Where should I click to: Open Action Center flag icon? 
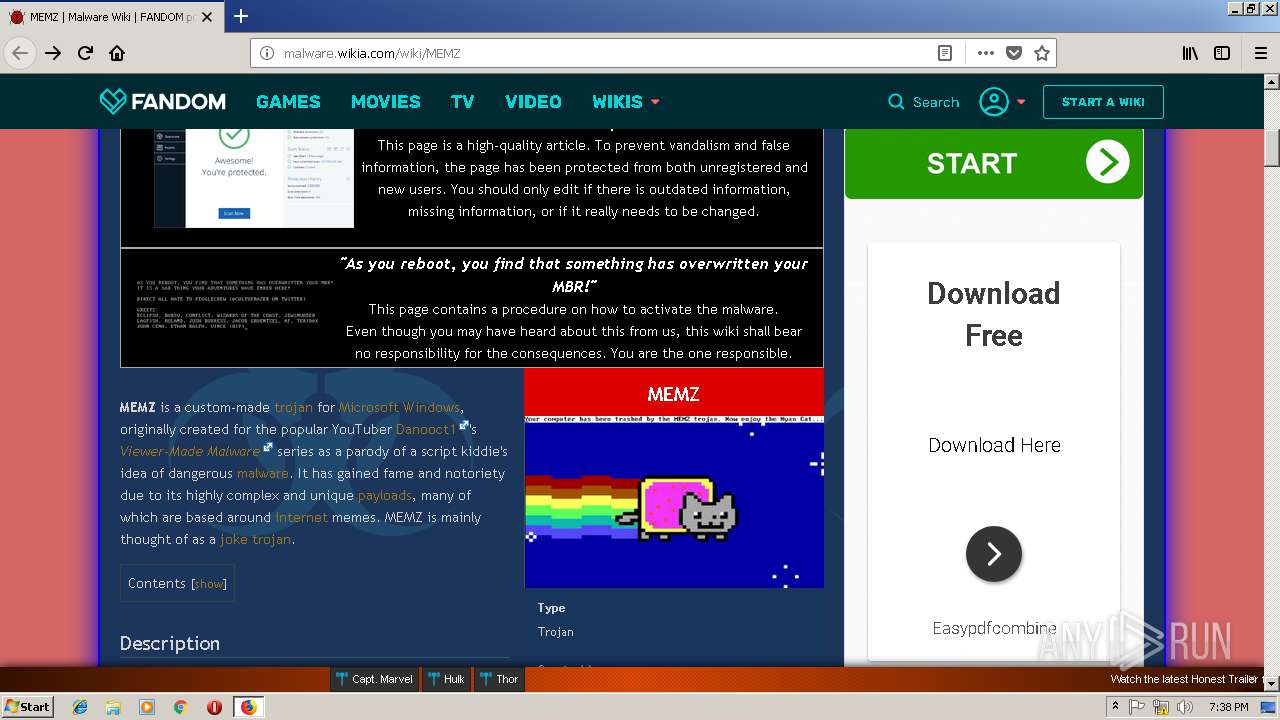(1137, 707)
